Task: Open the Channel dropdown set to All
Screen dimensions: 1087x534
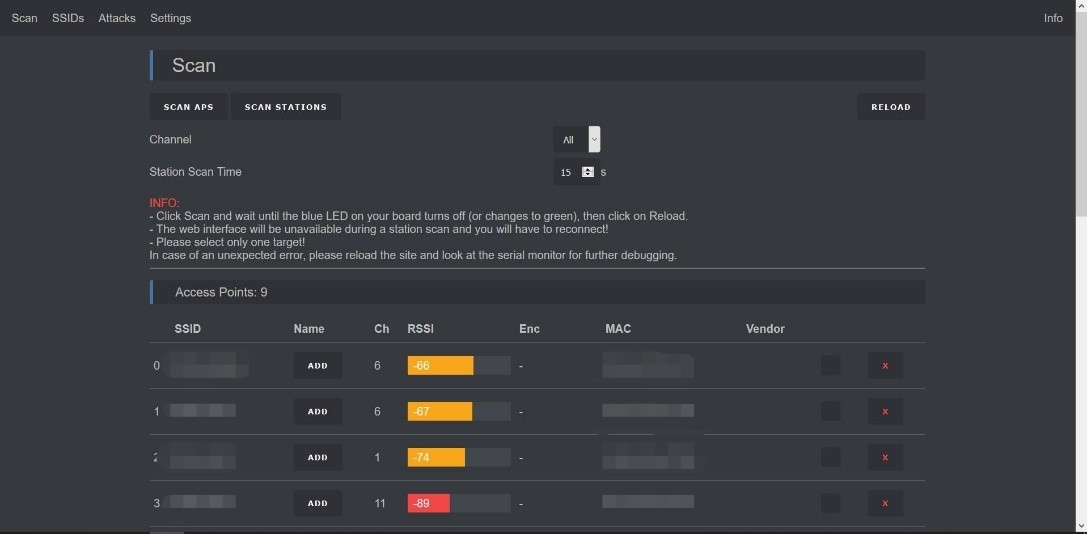Action: [x=577, y=140]
